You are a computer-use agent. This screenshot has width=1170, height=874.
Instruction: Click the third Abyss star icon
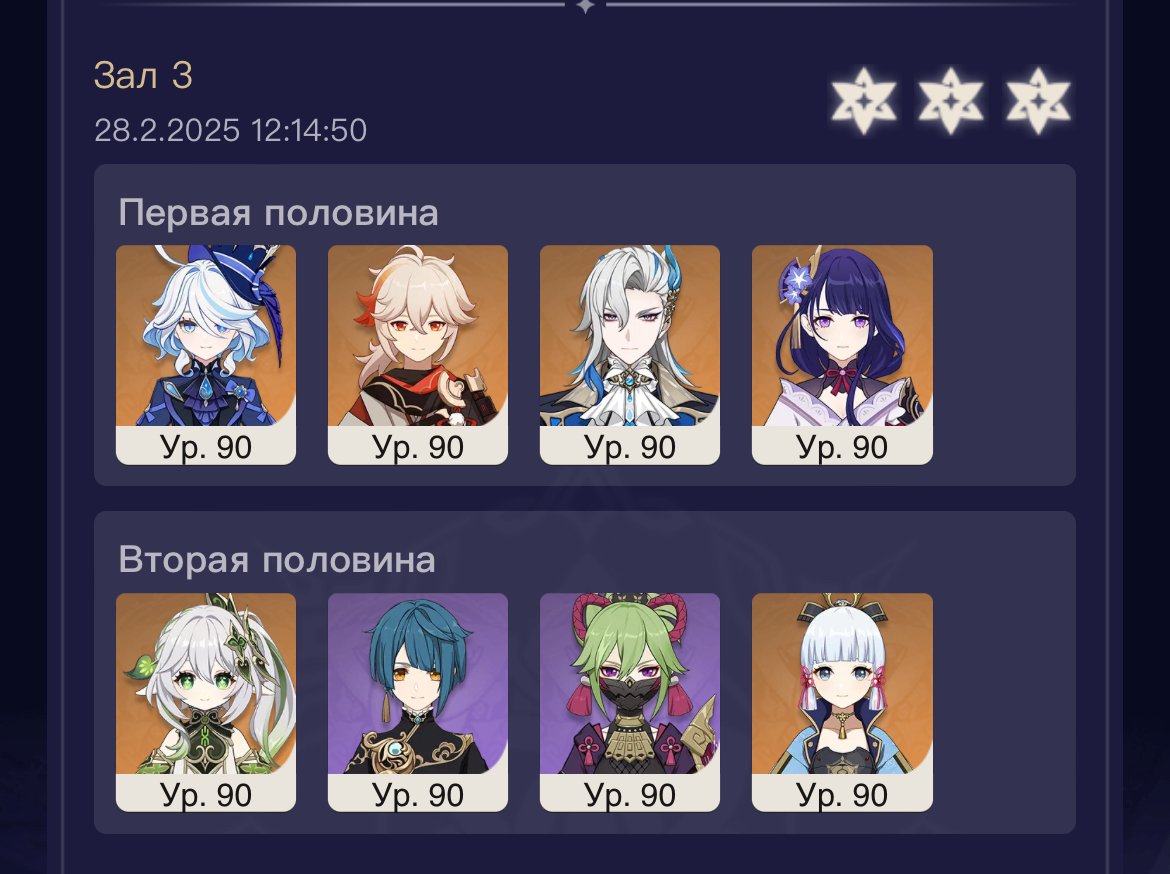(1038, 101)
